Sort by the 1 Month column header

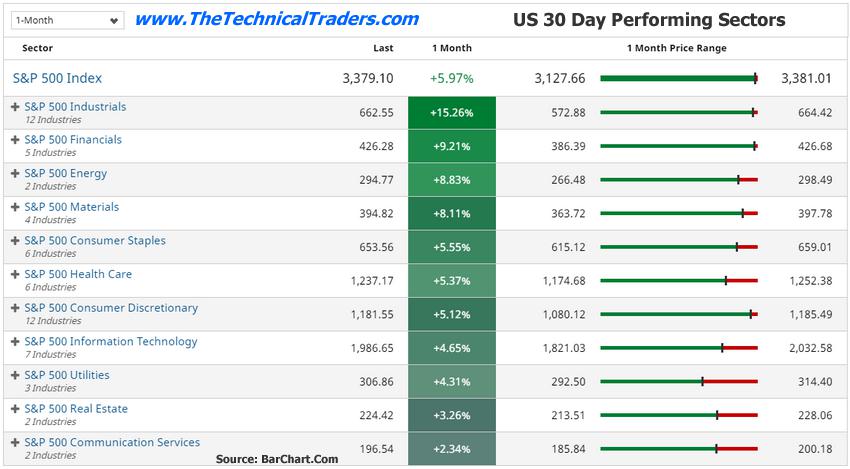[452, 48]
